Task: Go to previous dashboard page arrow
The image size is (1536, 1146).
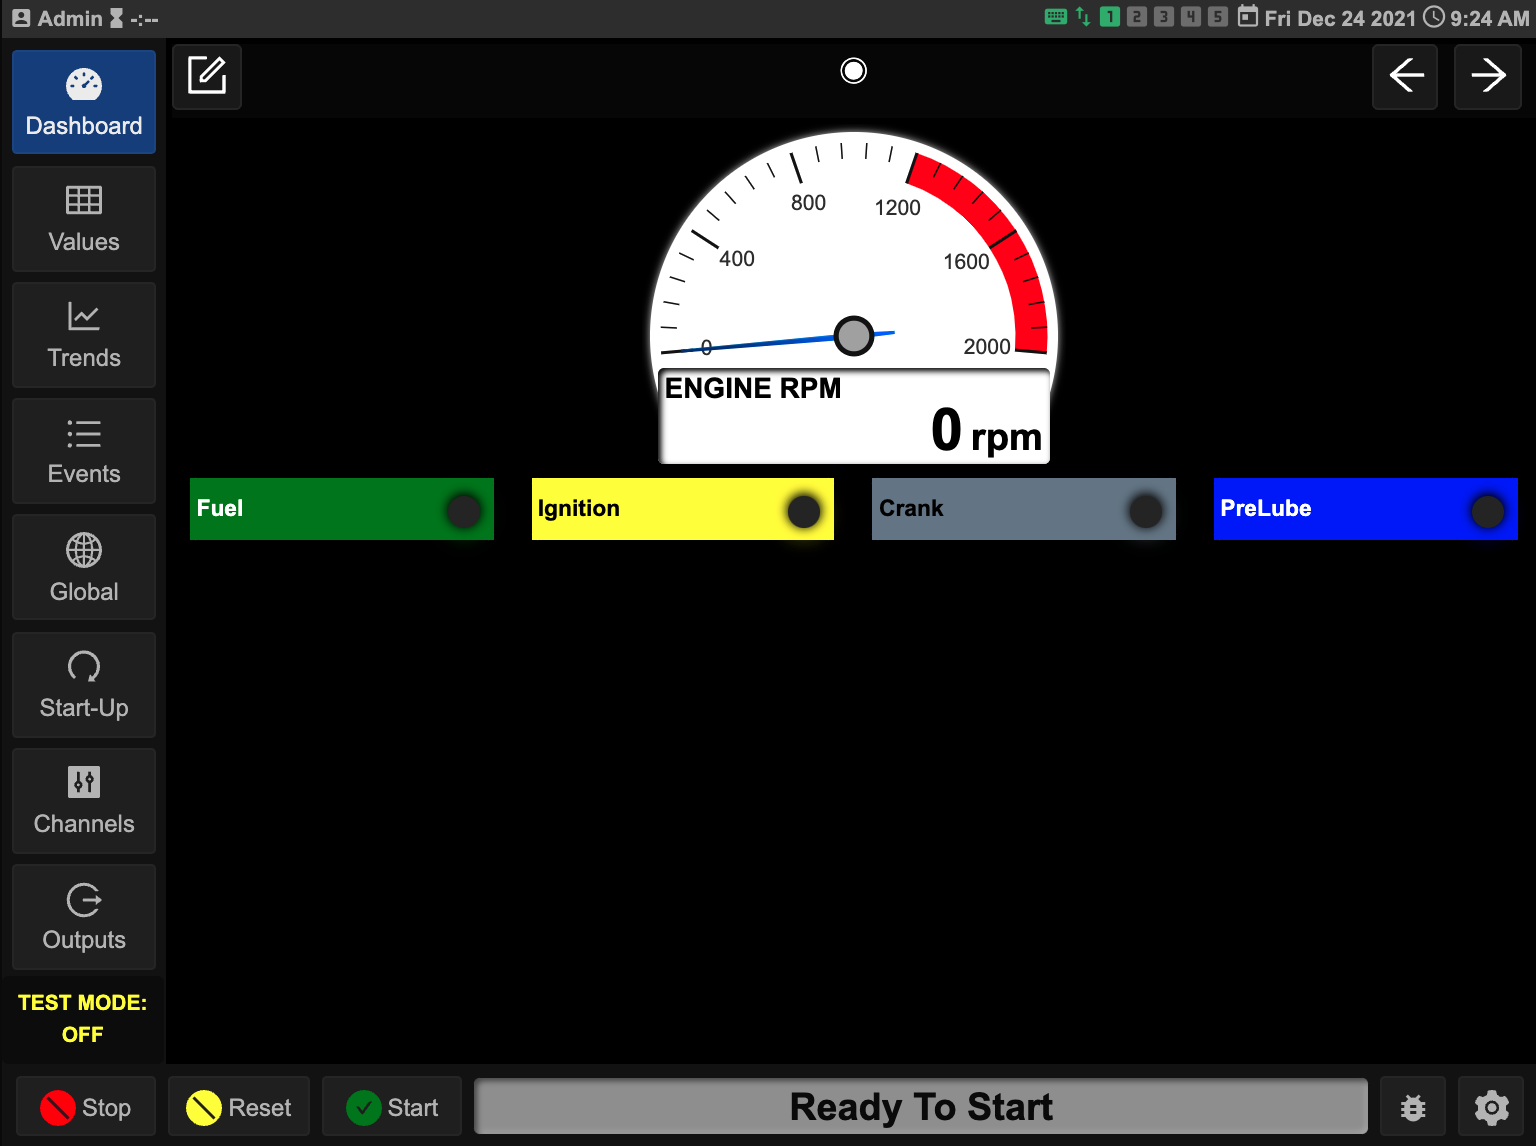Action: coord(1405,76)
